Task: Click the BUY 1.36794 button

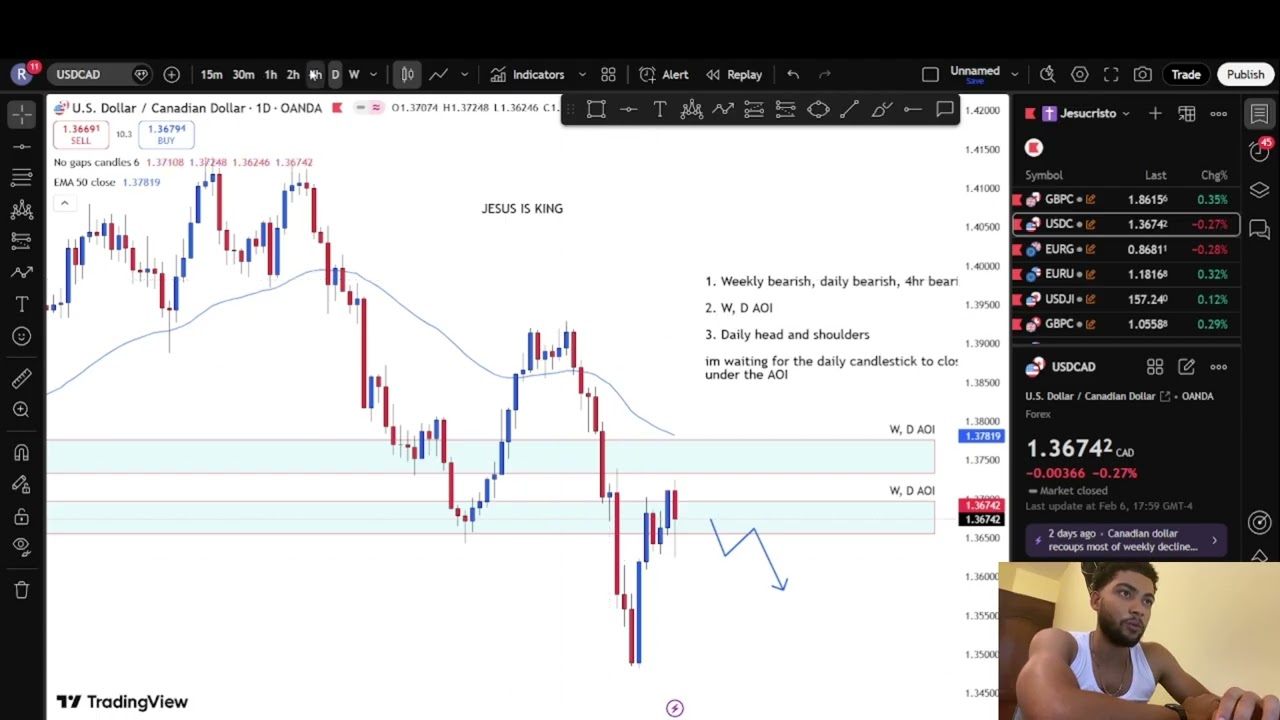Action: [x=166, y=134]
